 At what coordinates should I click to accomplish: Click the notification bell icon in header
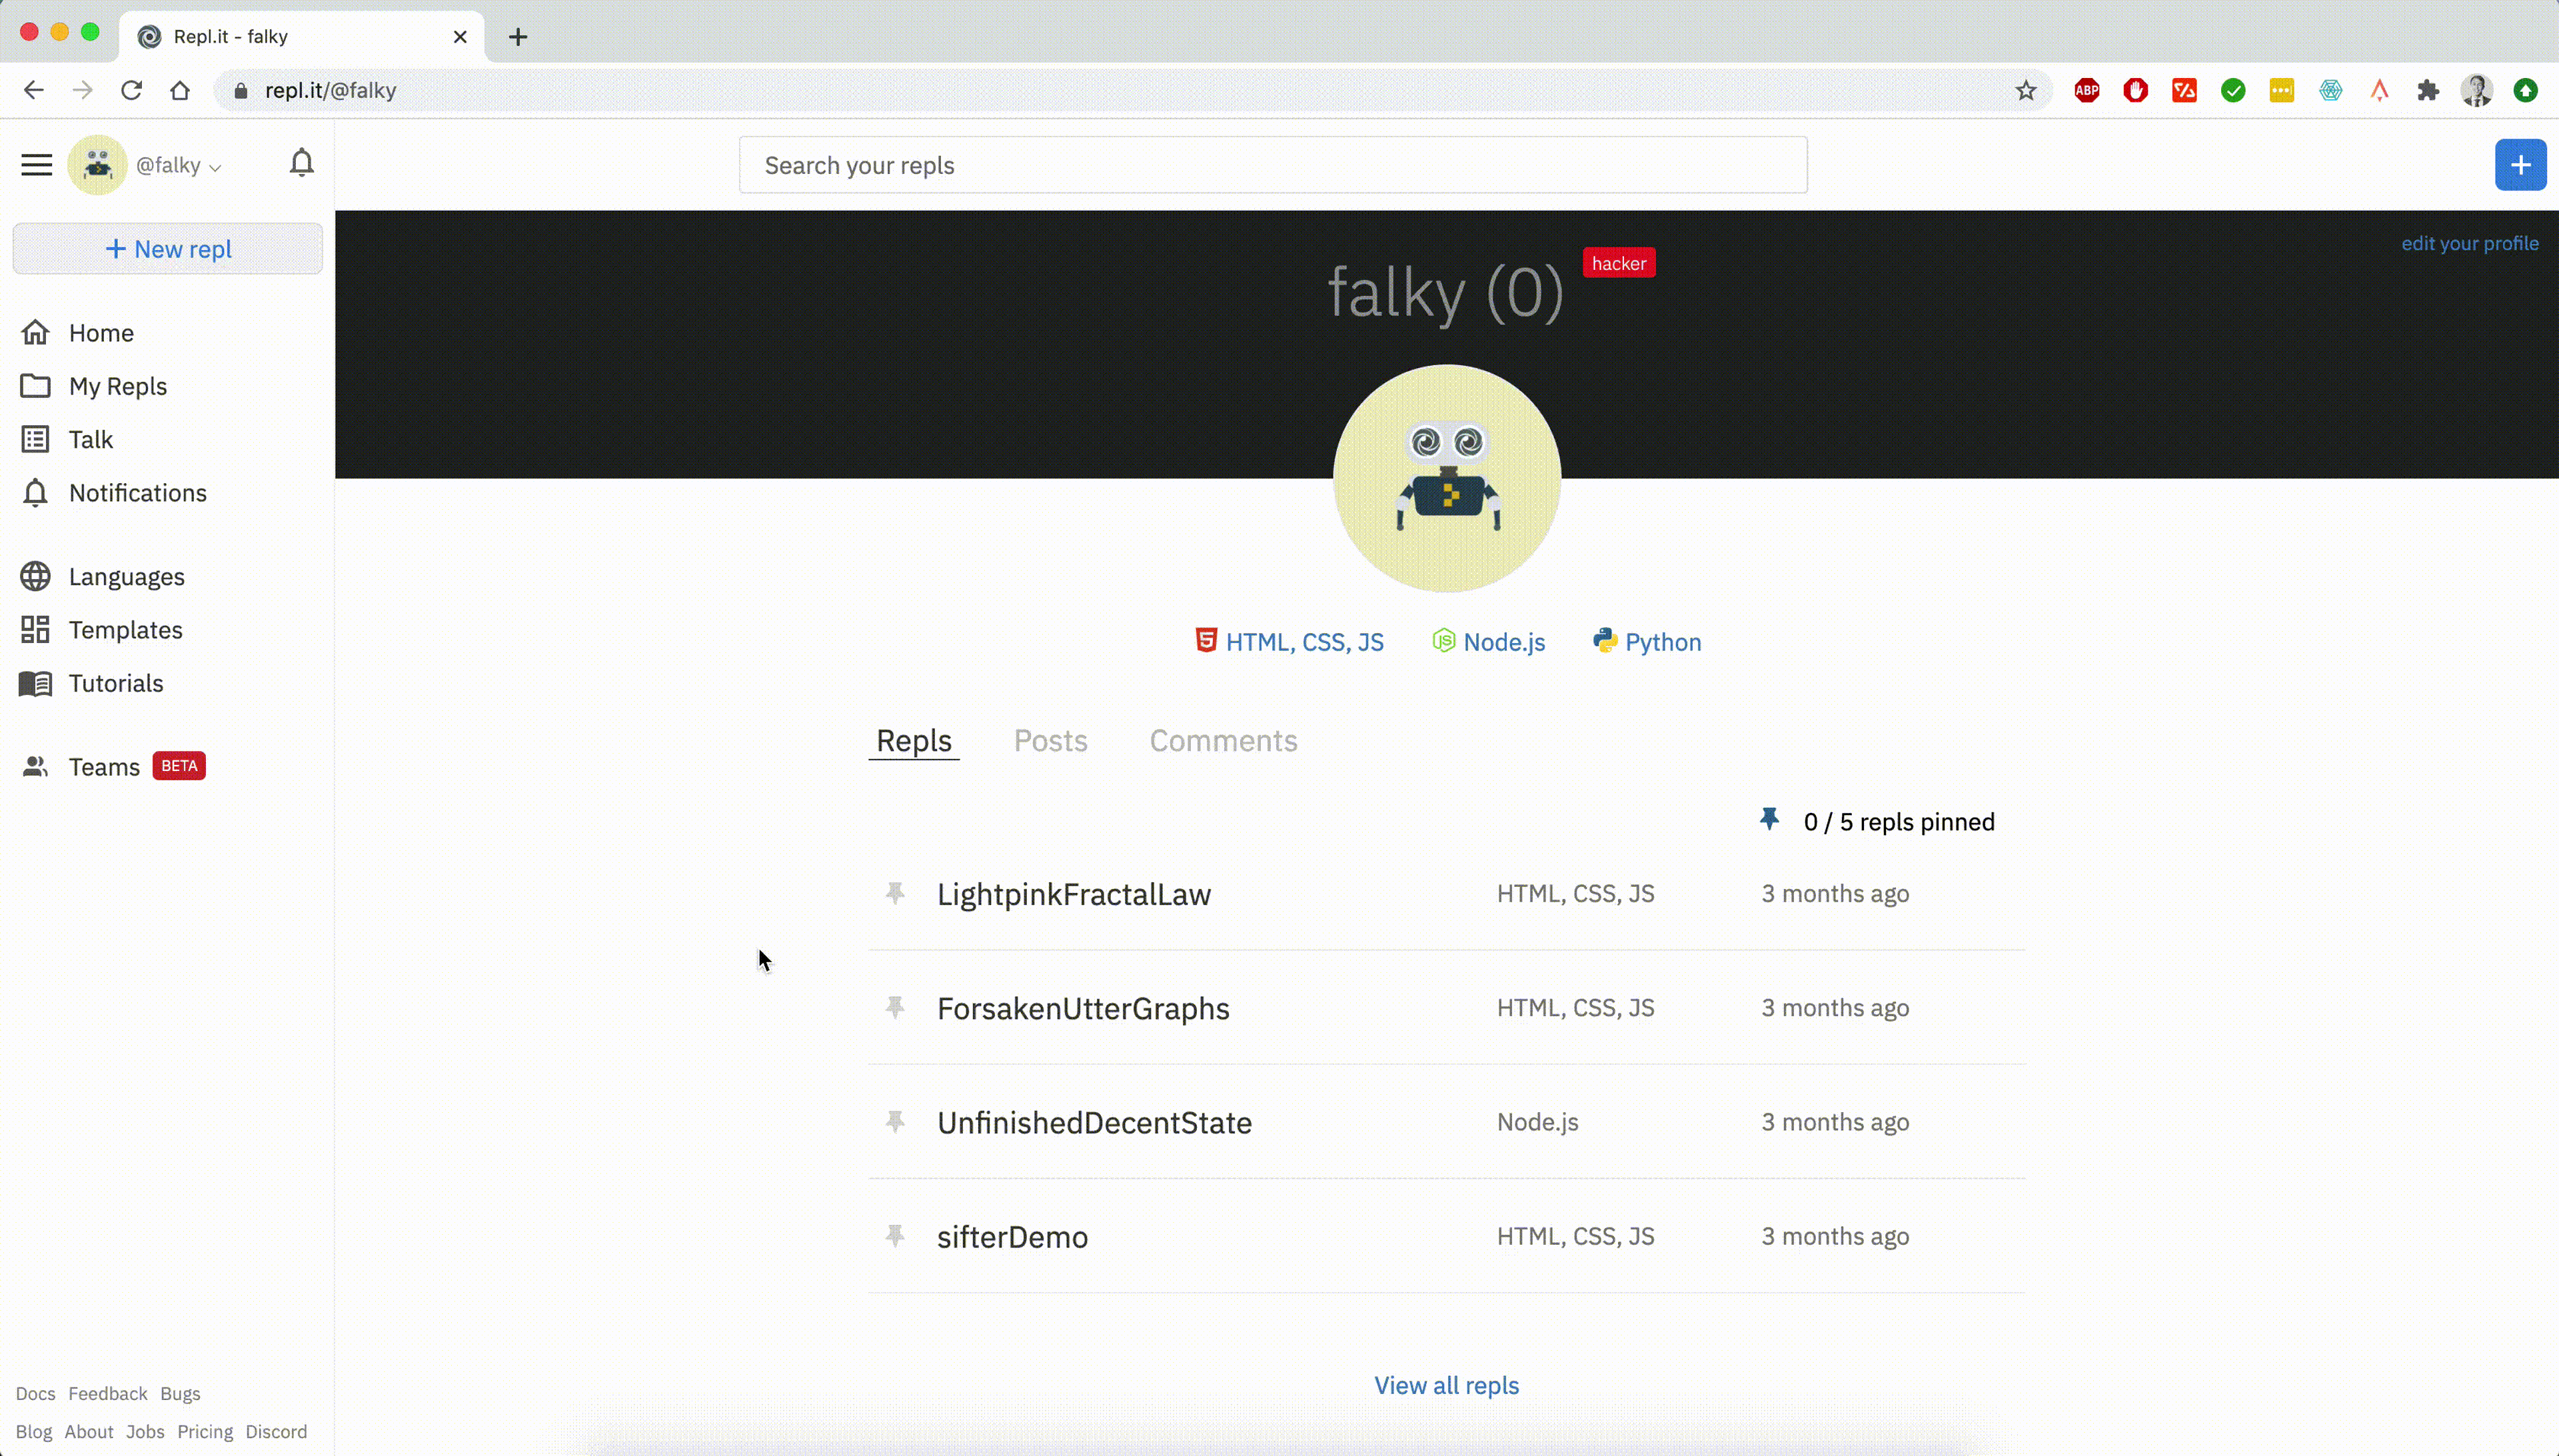(x=301, y=163)
